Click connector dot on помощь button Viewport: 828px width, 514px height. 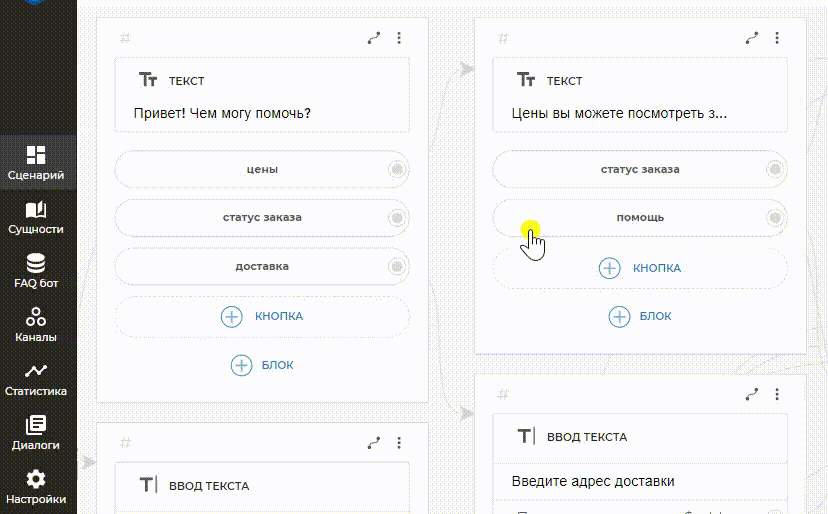click(775, 217)
